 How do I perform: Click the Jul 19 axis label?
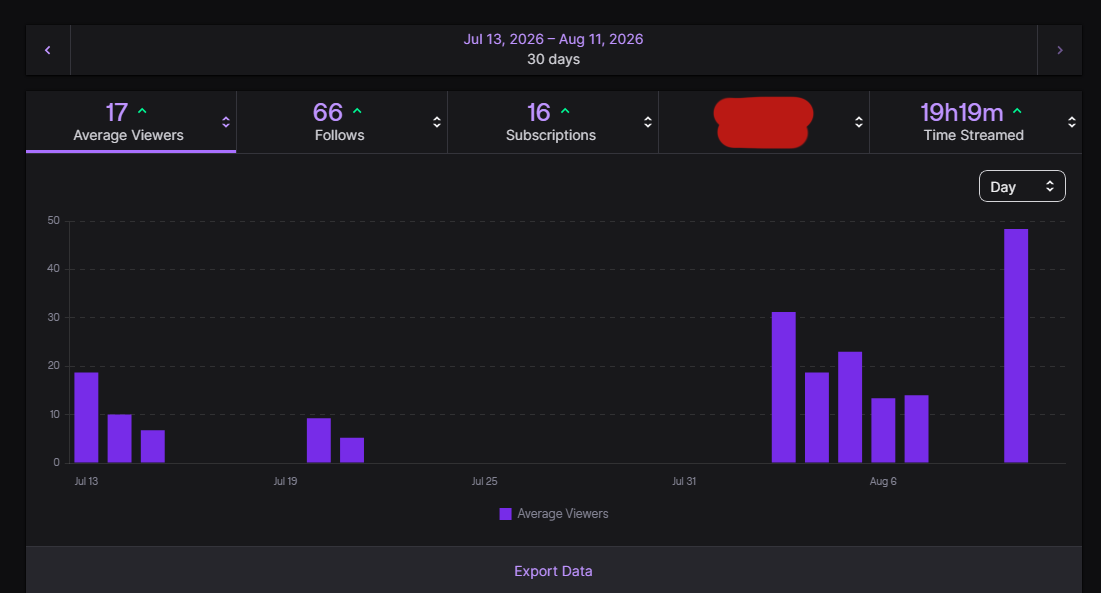pyautogui.click(x=285, y=481)
